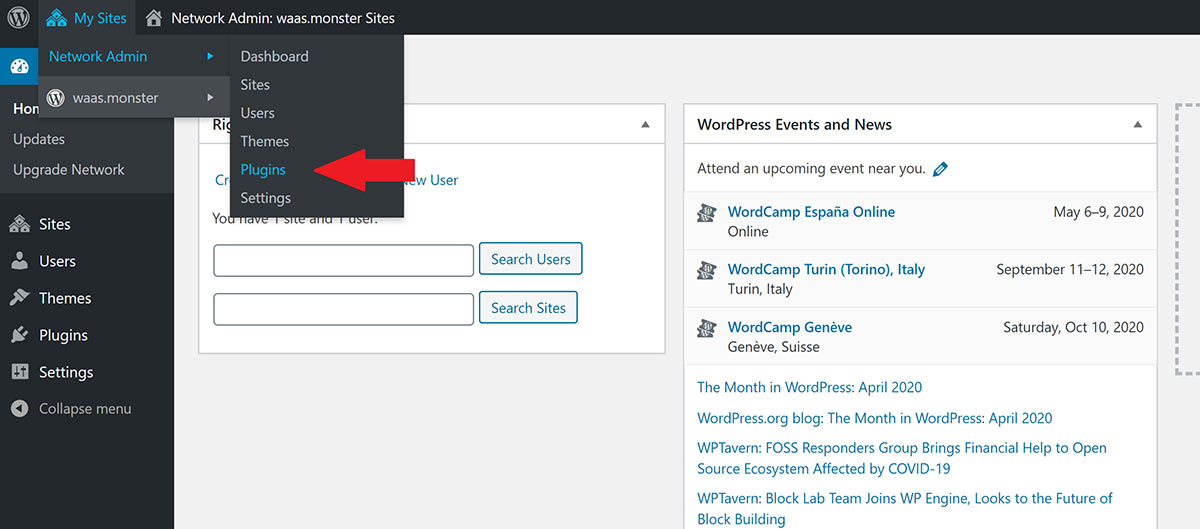Click WordPress icon next to waas.monster
Image resolution: width=1200 pixels, height=529 pixels.
57,98
